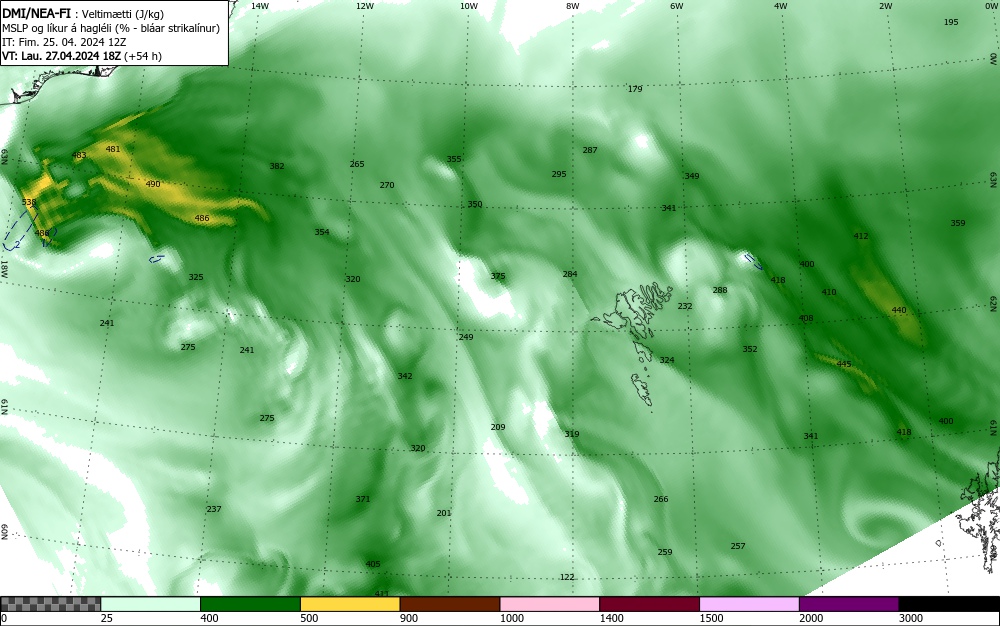The height and width of the screenshot is (626, 1000).
Task: Click the map value 295
Action: click(559, 174)
